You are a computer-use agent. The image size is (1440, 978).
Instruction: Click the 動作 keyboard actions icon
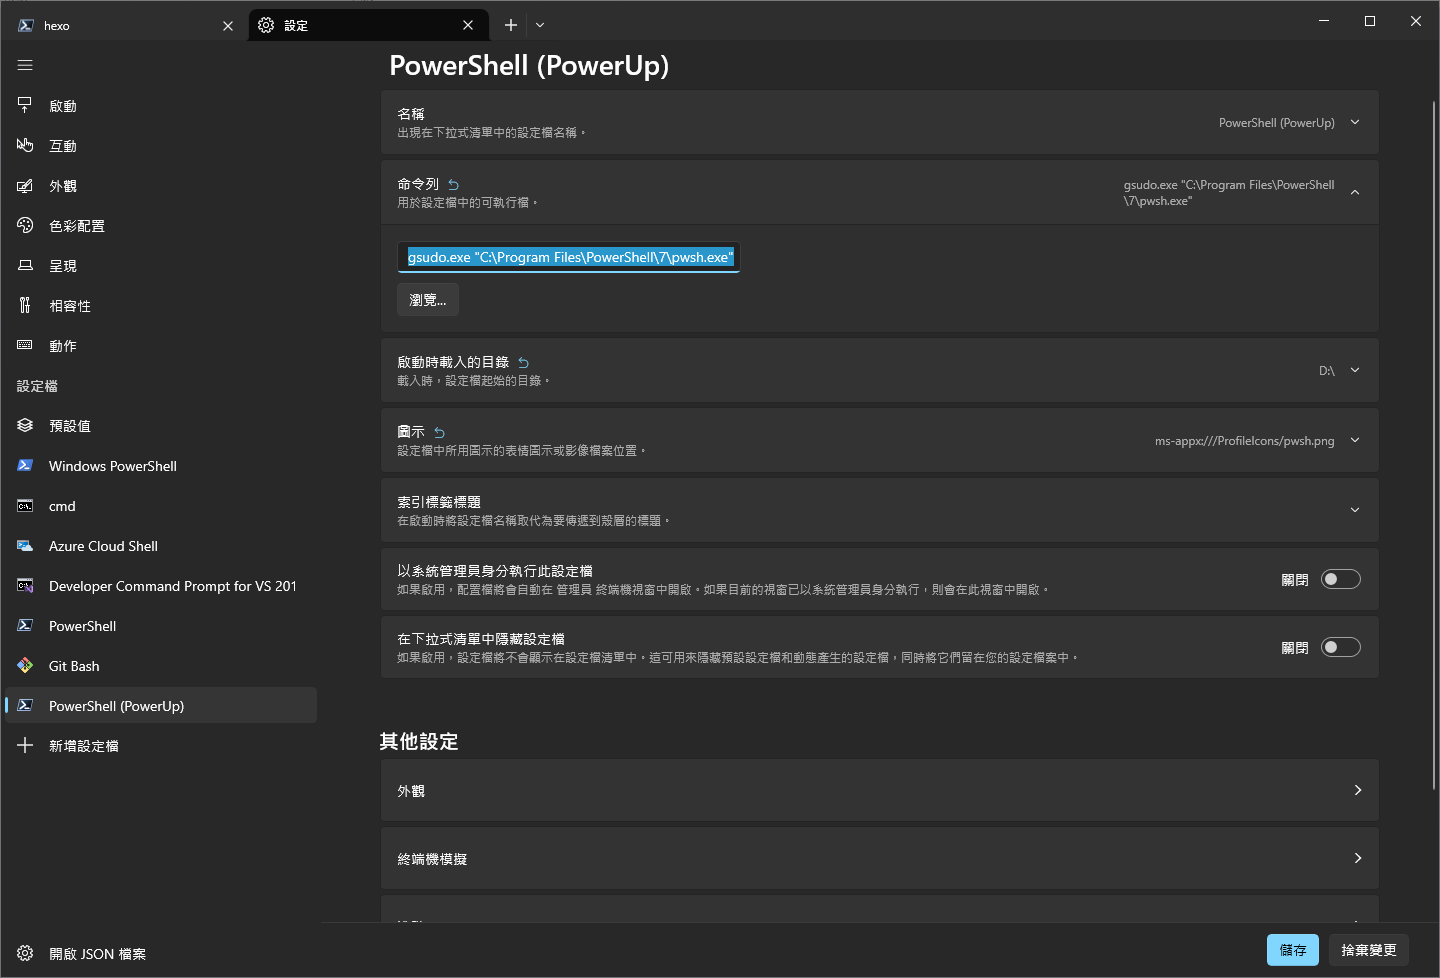(x=25, y=345)
